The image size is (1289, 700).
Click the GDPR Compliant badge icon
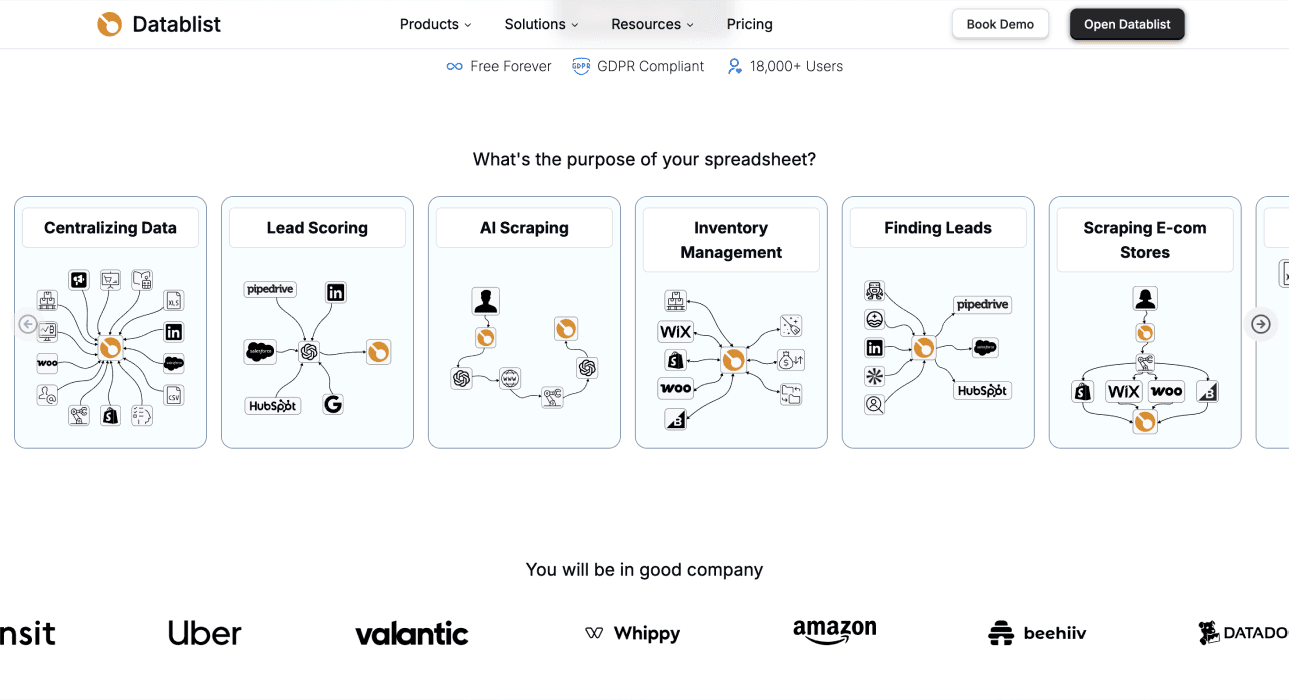pyautogui.click(x=581, y=66)
